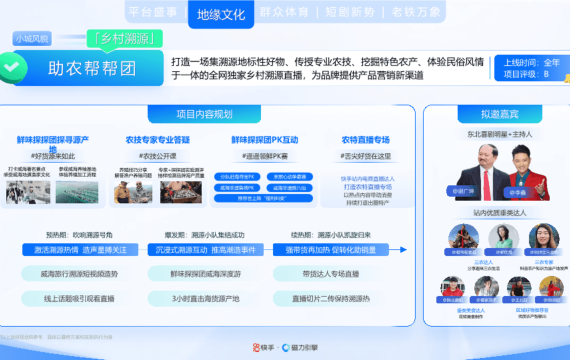Click the timeline arrow tip
The image size is (570, 360).
click(403, 249)
